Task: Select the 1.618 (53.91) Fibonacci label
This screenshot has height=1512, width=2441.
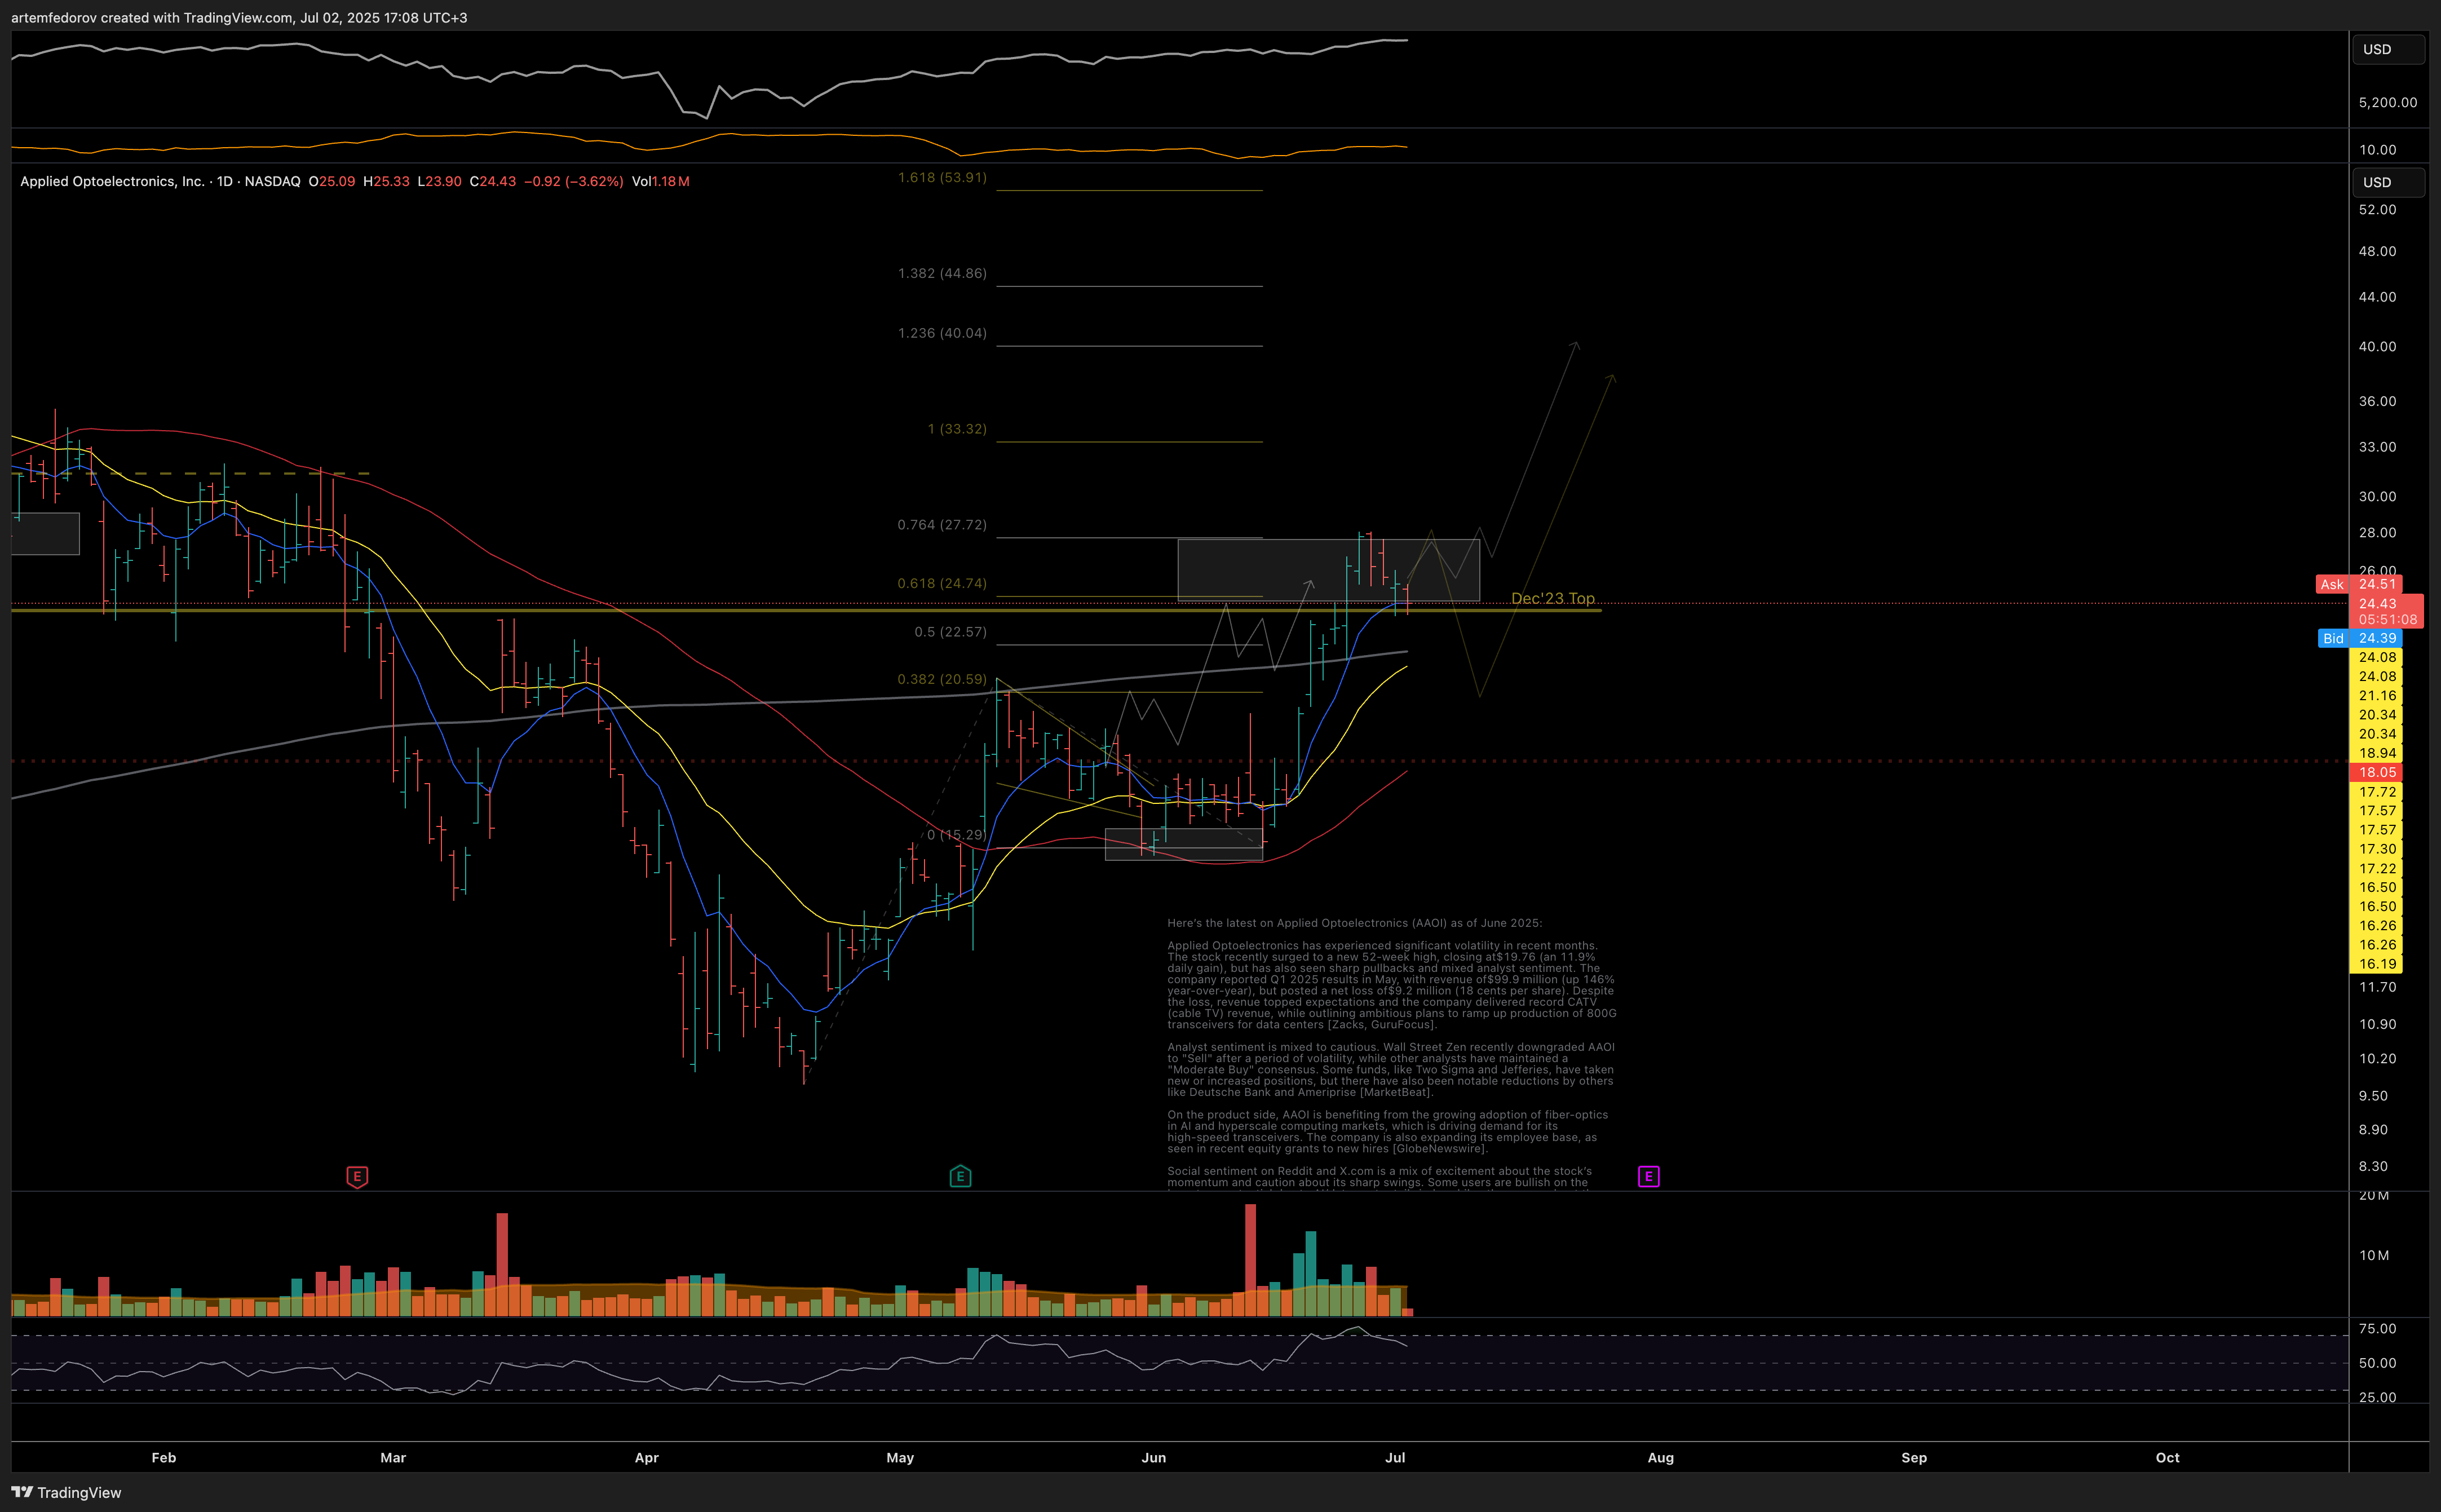Action: click(942, 177)
